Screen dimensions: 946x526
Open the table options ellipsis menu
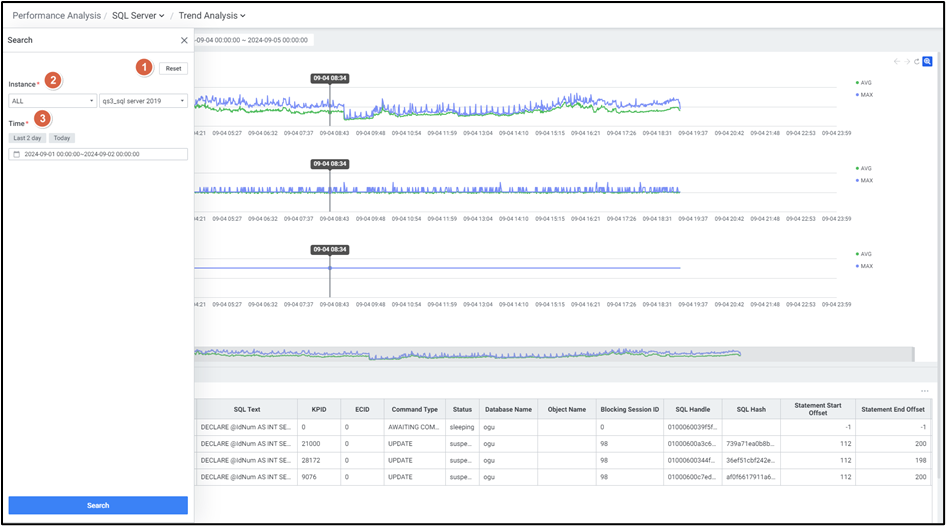click(x=925, y=390)
